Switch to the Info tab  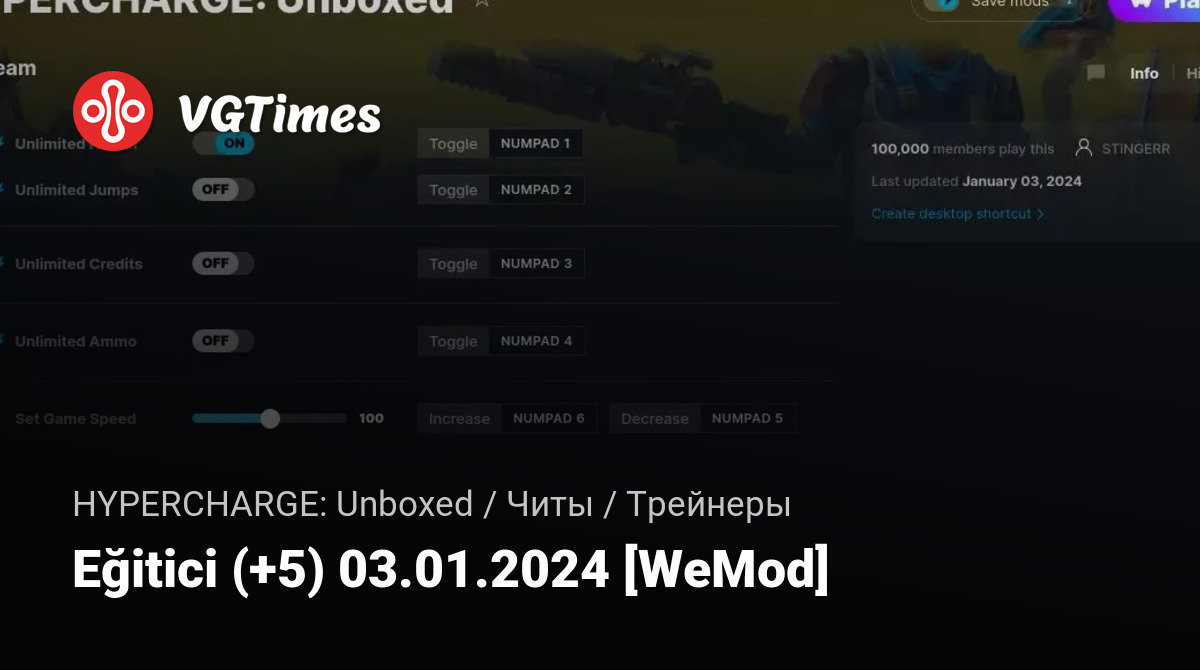click(1144, 73)
